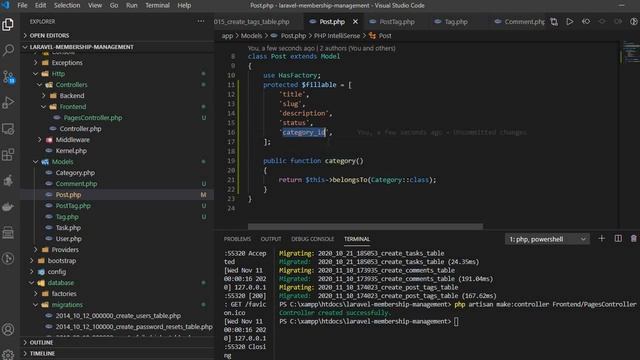Switch to Problems panel tab
Viewport: 640px width, 360px height.
click(237, 239)
